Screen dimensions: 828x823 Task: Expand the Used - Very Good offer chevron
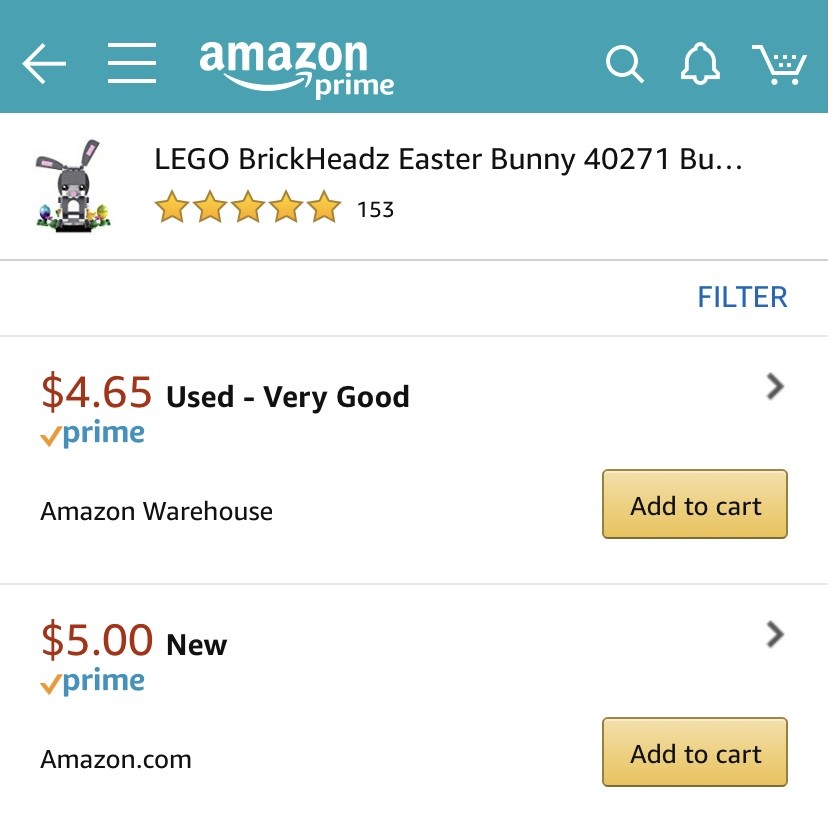(774, 387)
